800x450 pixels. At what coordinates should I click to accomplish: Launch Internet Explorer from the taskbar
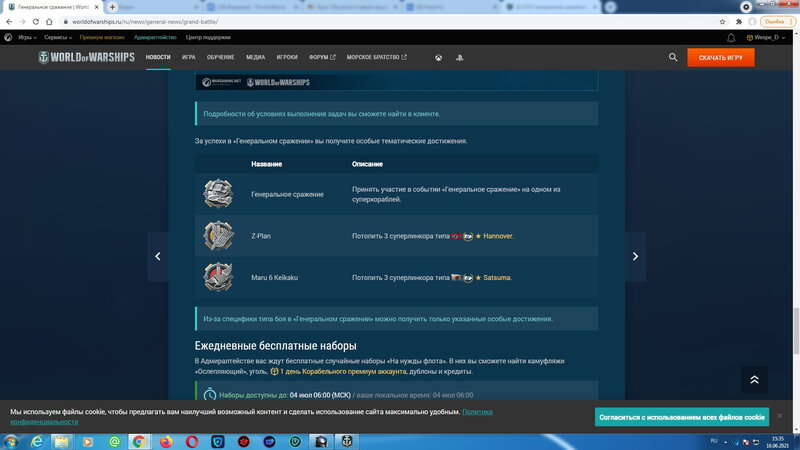click(x=37, y=442)
